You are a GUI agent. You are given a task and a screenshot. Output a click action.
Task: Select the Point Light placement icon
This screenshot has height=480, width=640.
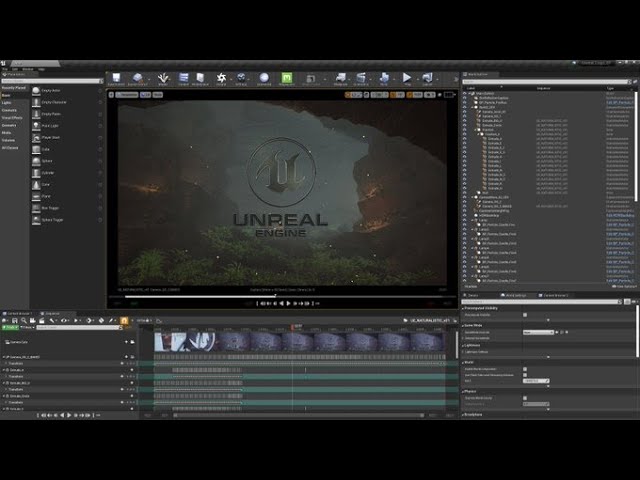[36, 126]
